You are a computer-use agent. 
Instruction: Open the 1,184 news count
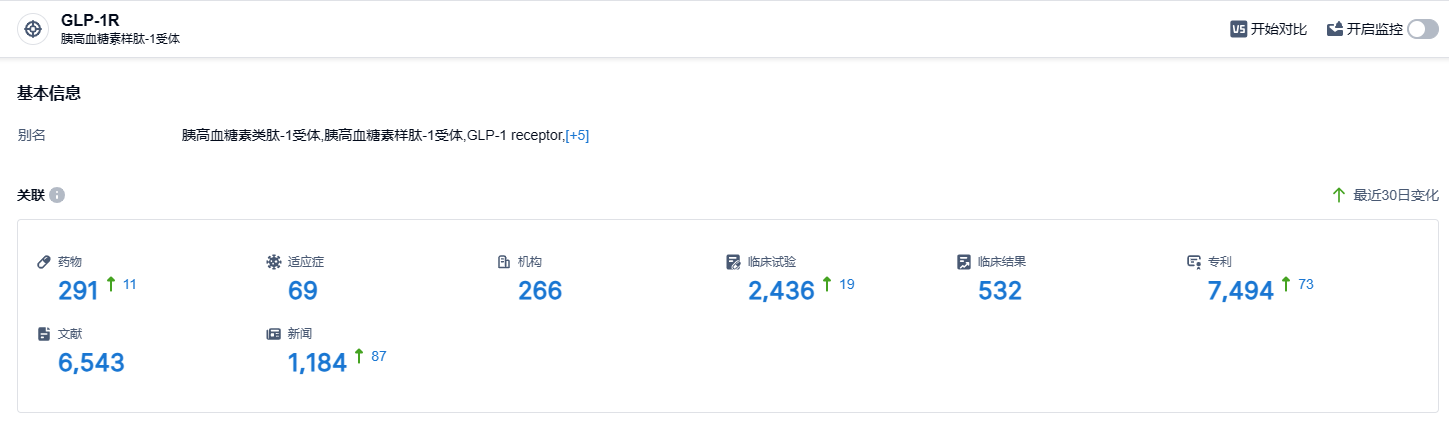click(317, 363)
